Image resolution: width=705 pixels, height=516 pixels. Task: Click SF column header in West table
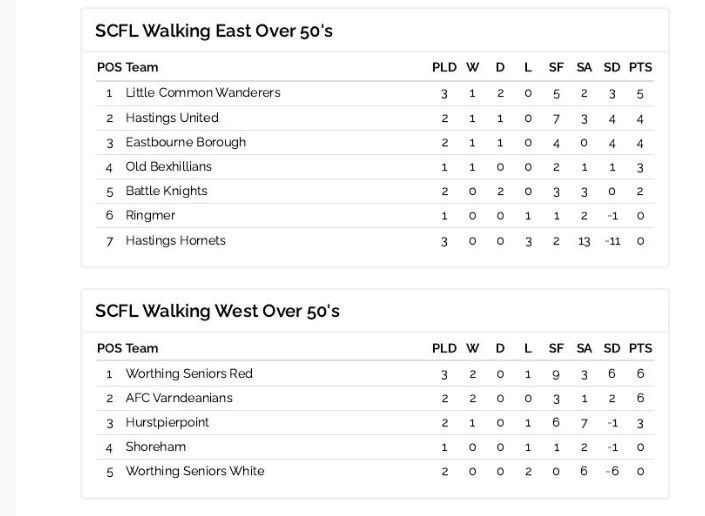click(556, 348)
